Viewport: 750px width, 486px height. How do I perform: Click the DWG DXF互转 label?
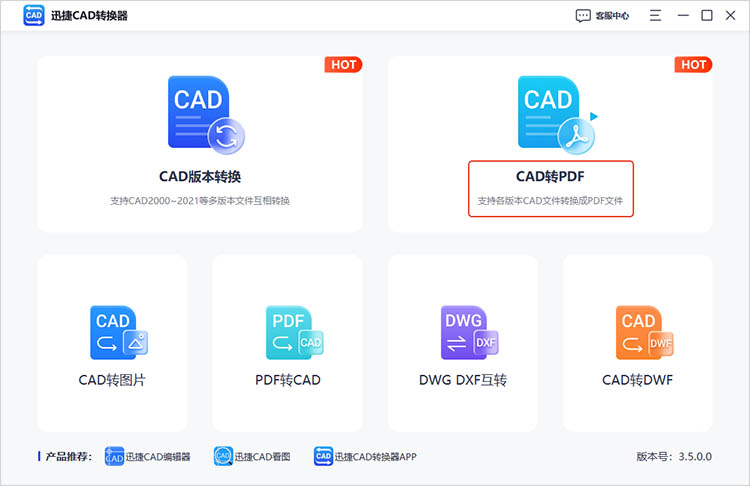[x=463, y=380]
